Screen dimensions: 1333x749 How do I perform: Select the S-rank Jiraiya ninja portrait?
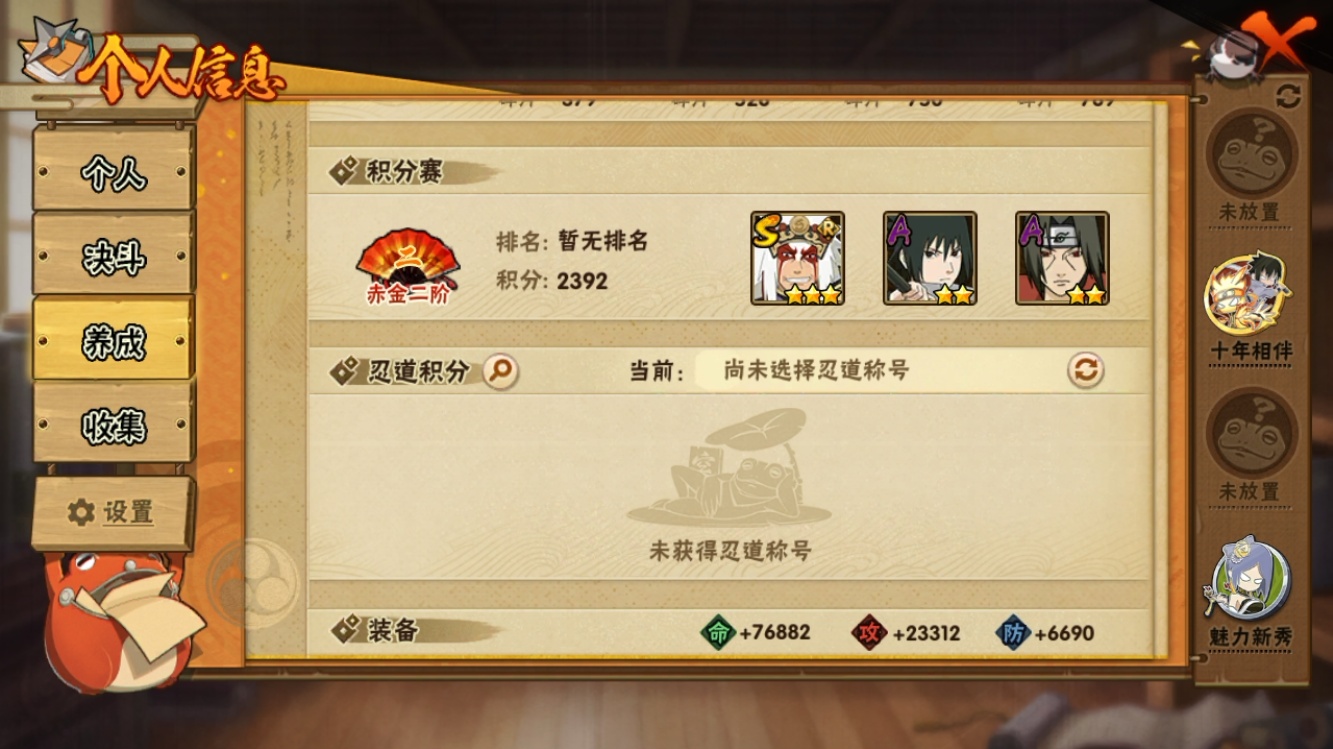pos(797,258)
